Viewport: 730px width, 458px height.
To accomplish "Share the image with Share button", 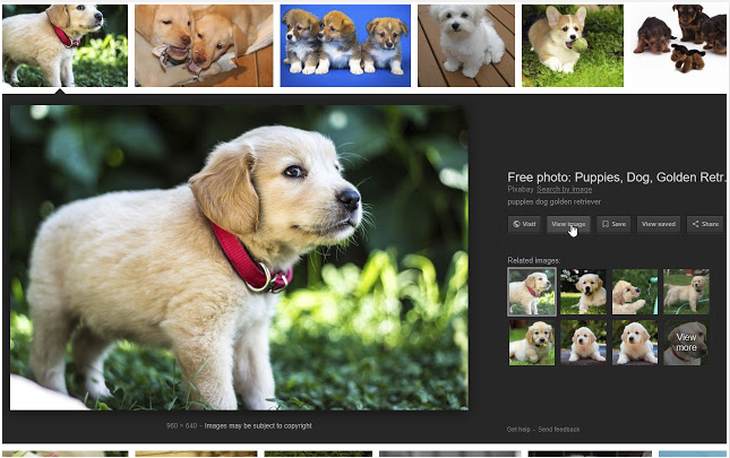I will (x=705, y=224).
